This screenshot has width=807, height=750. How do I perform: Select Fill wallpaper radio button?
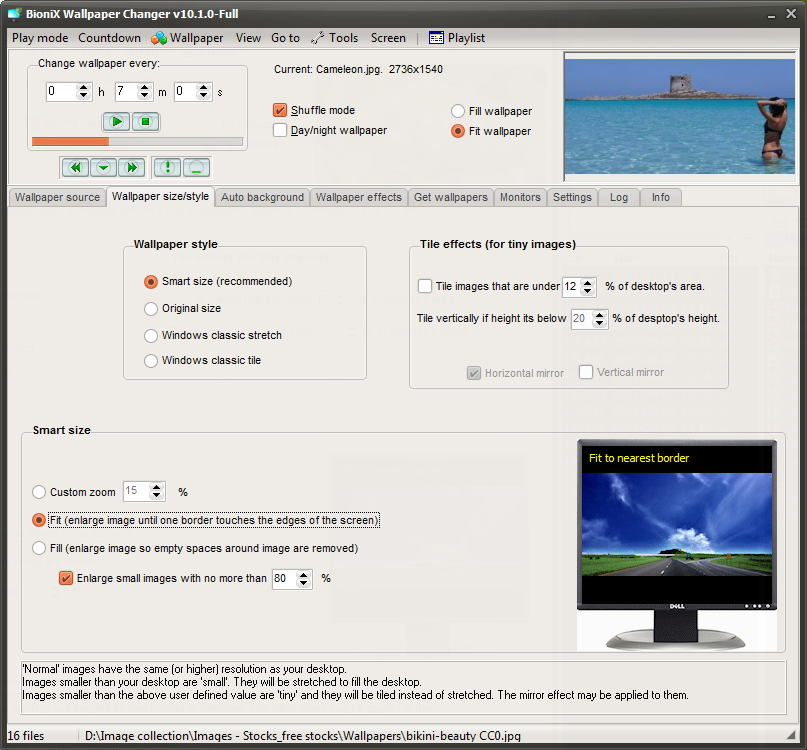coord(458,111)
